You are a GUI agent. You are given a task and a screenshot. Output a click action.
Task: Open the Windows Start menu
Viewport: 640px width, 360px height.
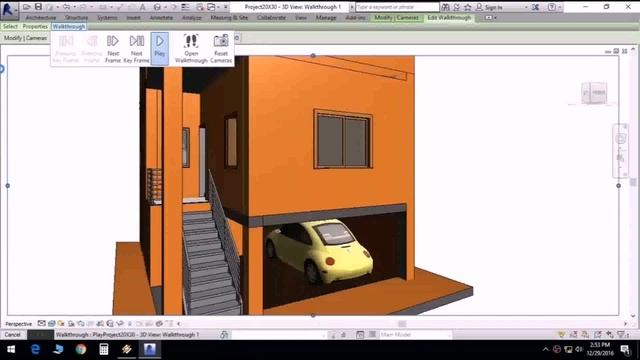11,349
